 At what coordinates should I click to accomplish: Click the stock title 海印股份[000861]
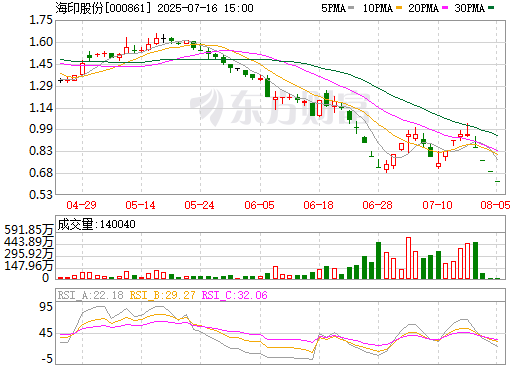[x=103, y=8]
